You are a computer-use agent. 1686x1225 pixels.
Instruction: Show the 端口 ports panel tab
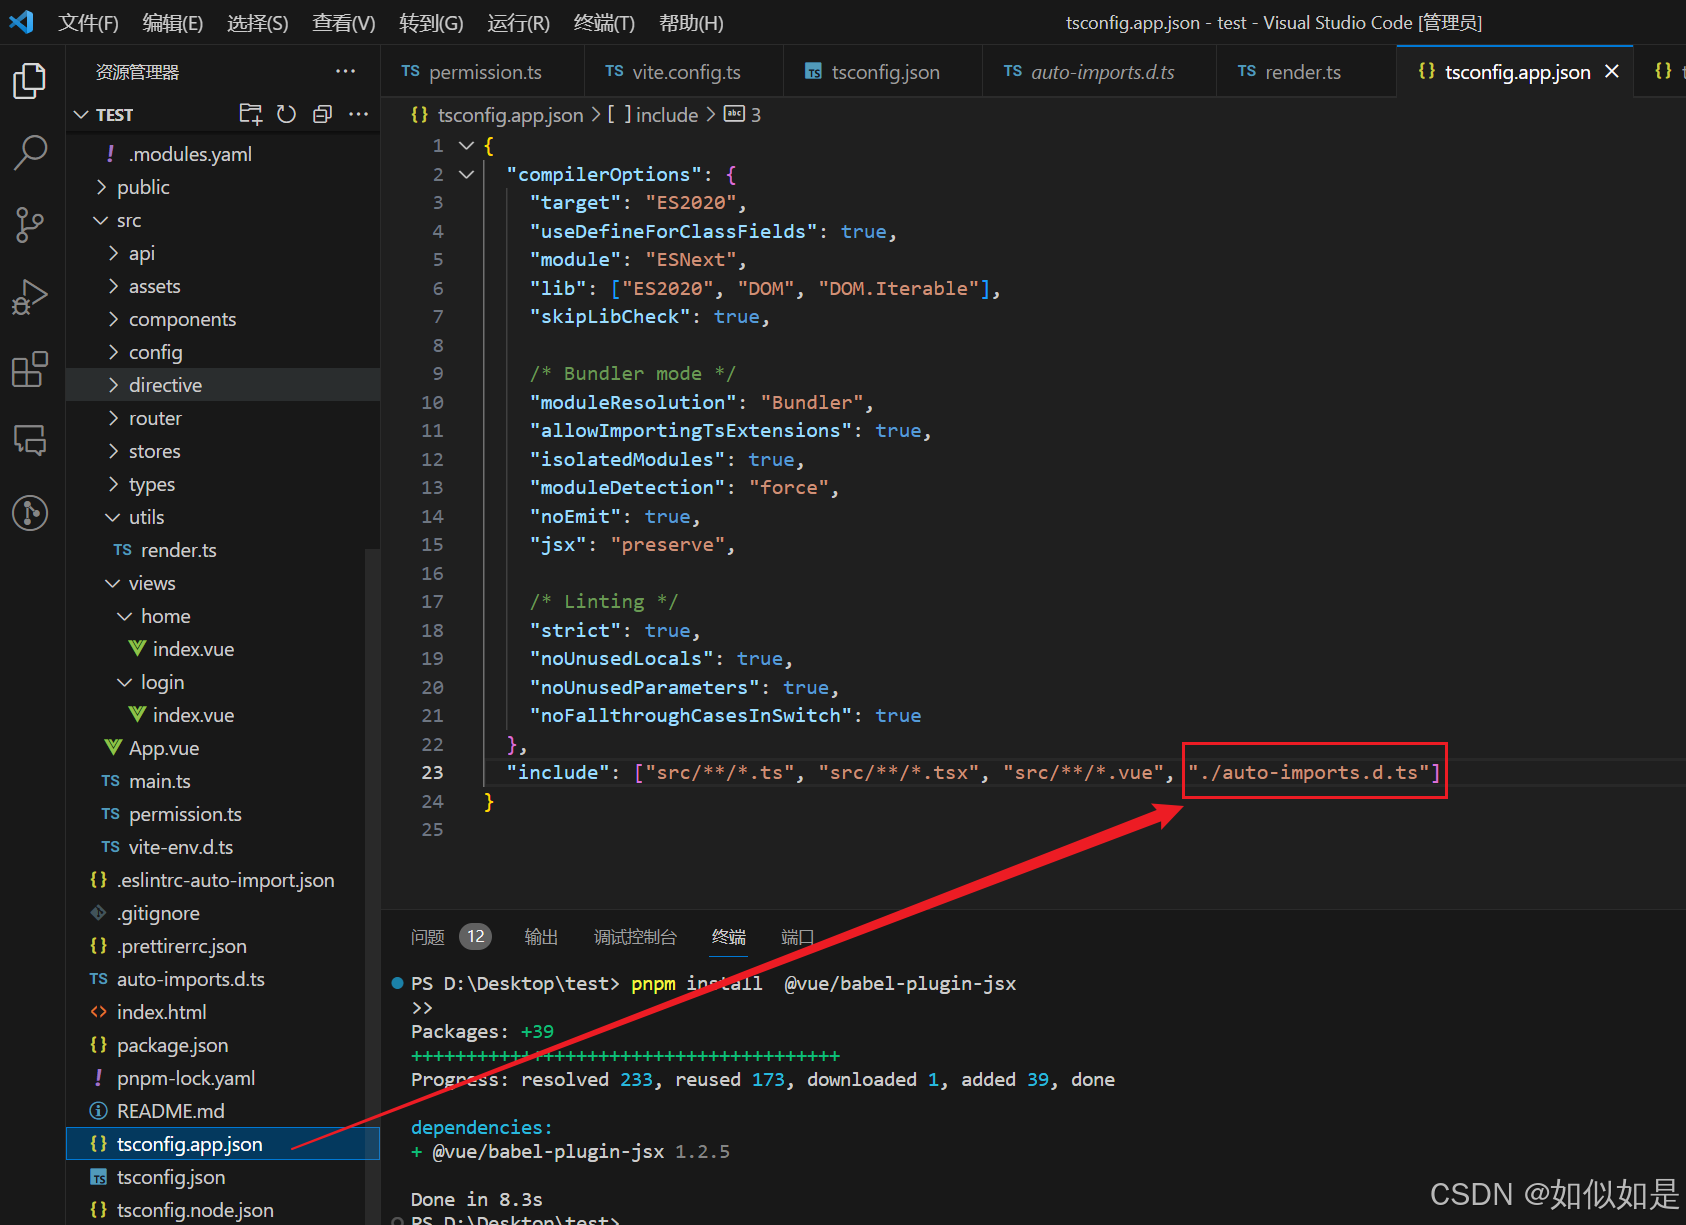[797, 937]
